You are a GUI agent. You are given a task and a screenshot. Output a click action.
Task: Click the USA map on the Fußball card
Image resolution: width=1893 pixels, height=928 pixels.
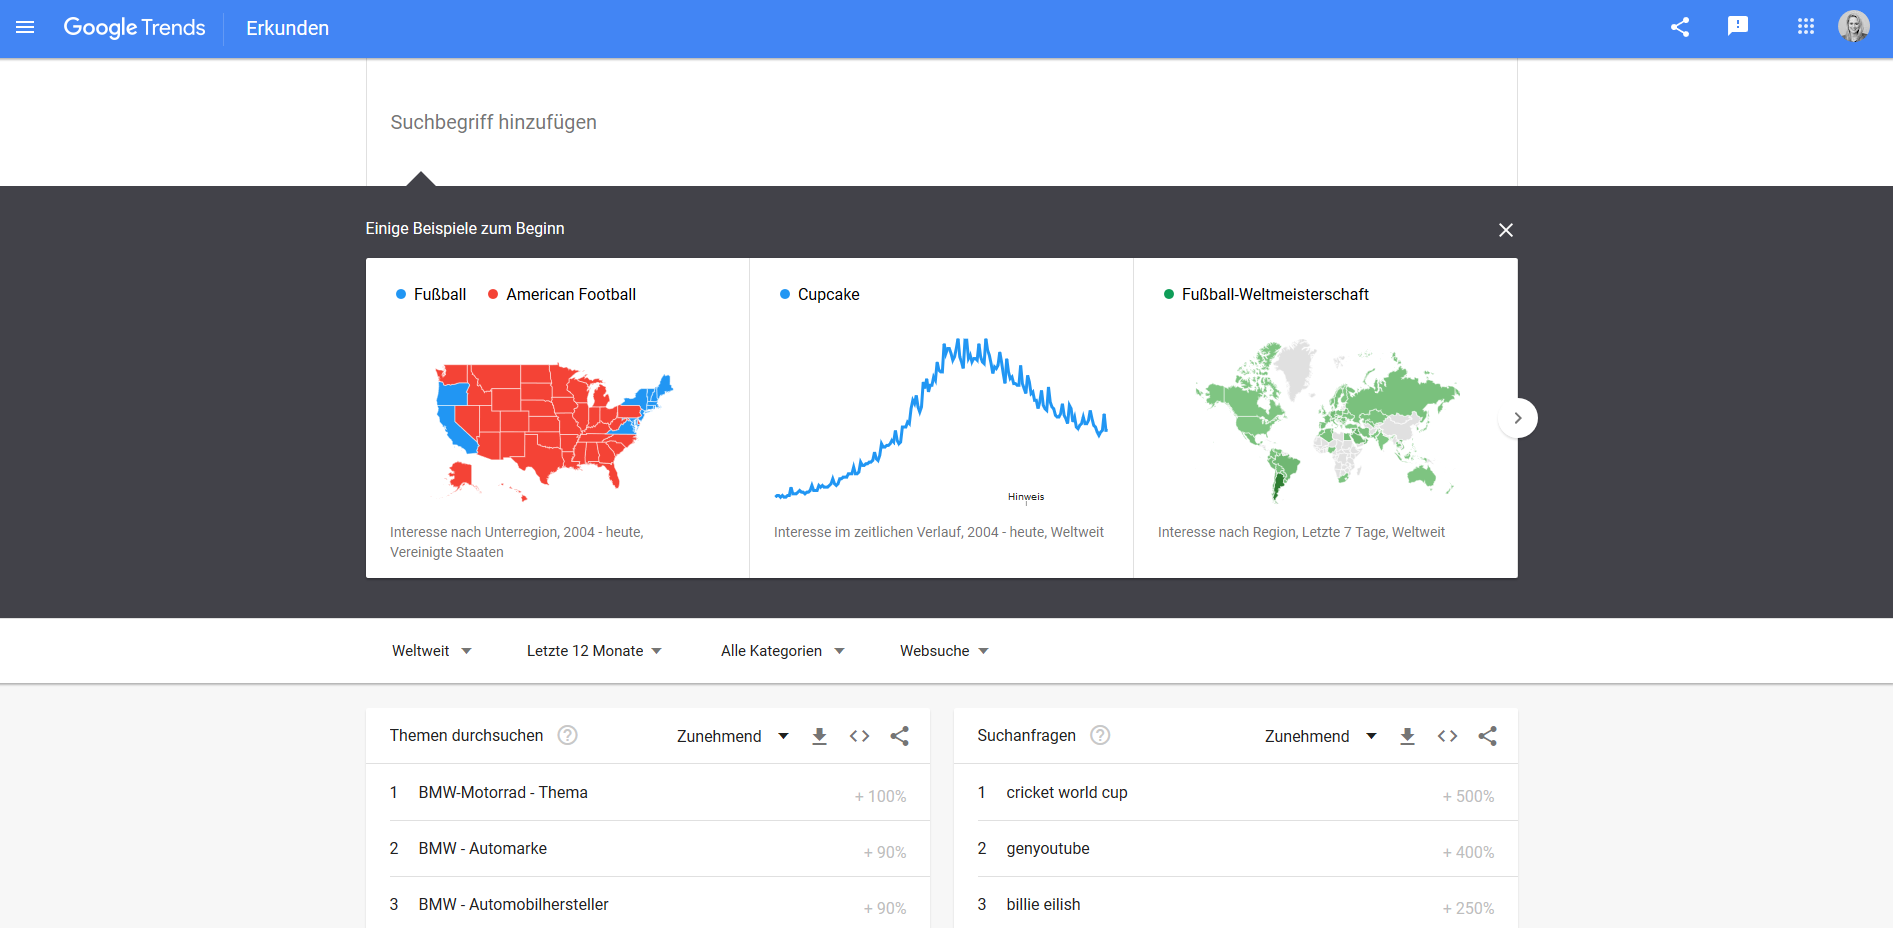554,432
